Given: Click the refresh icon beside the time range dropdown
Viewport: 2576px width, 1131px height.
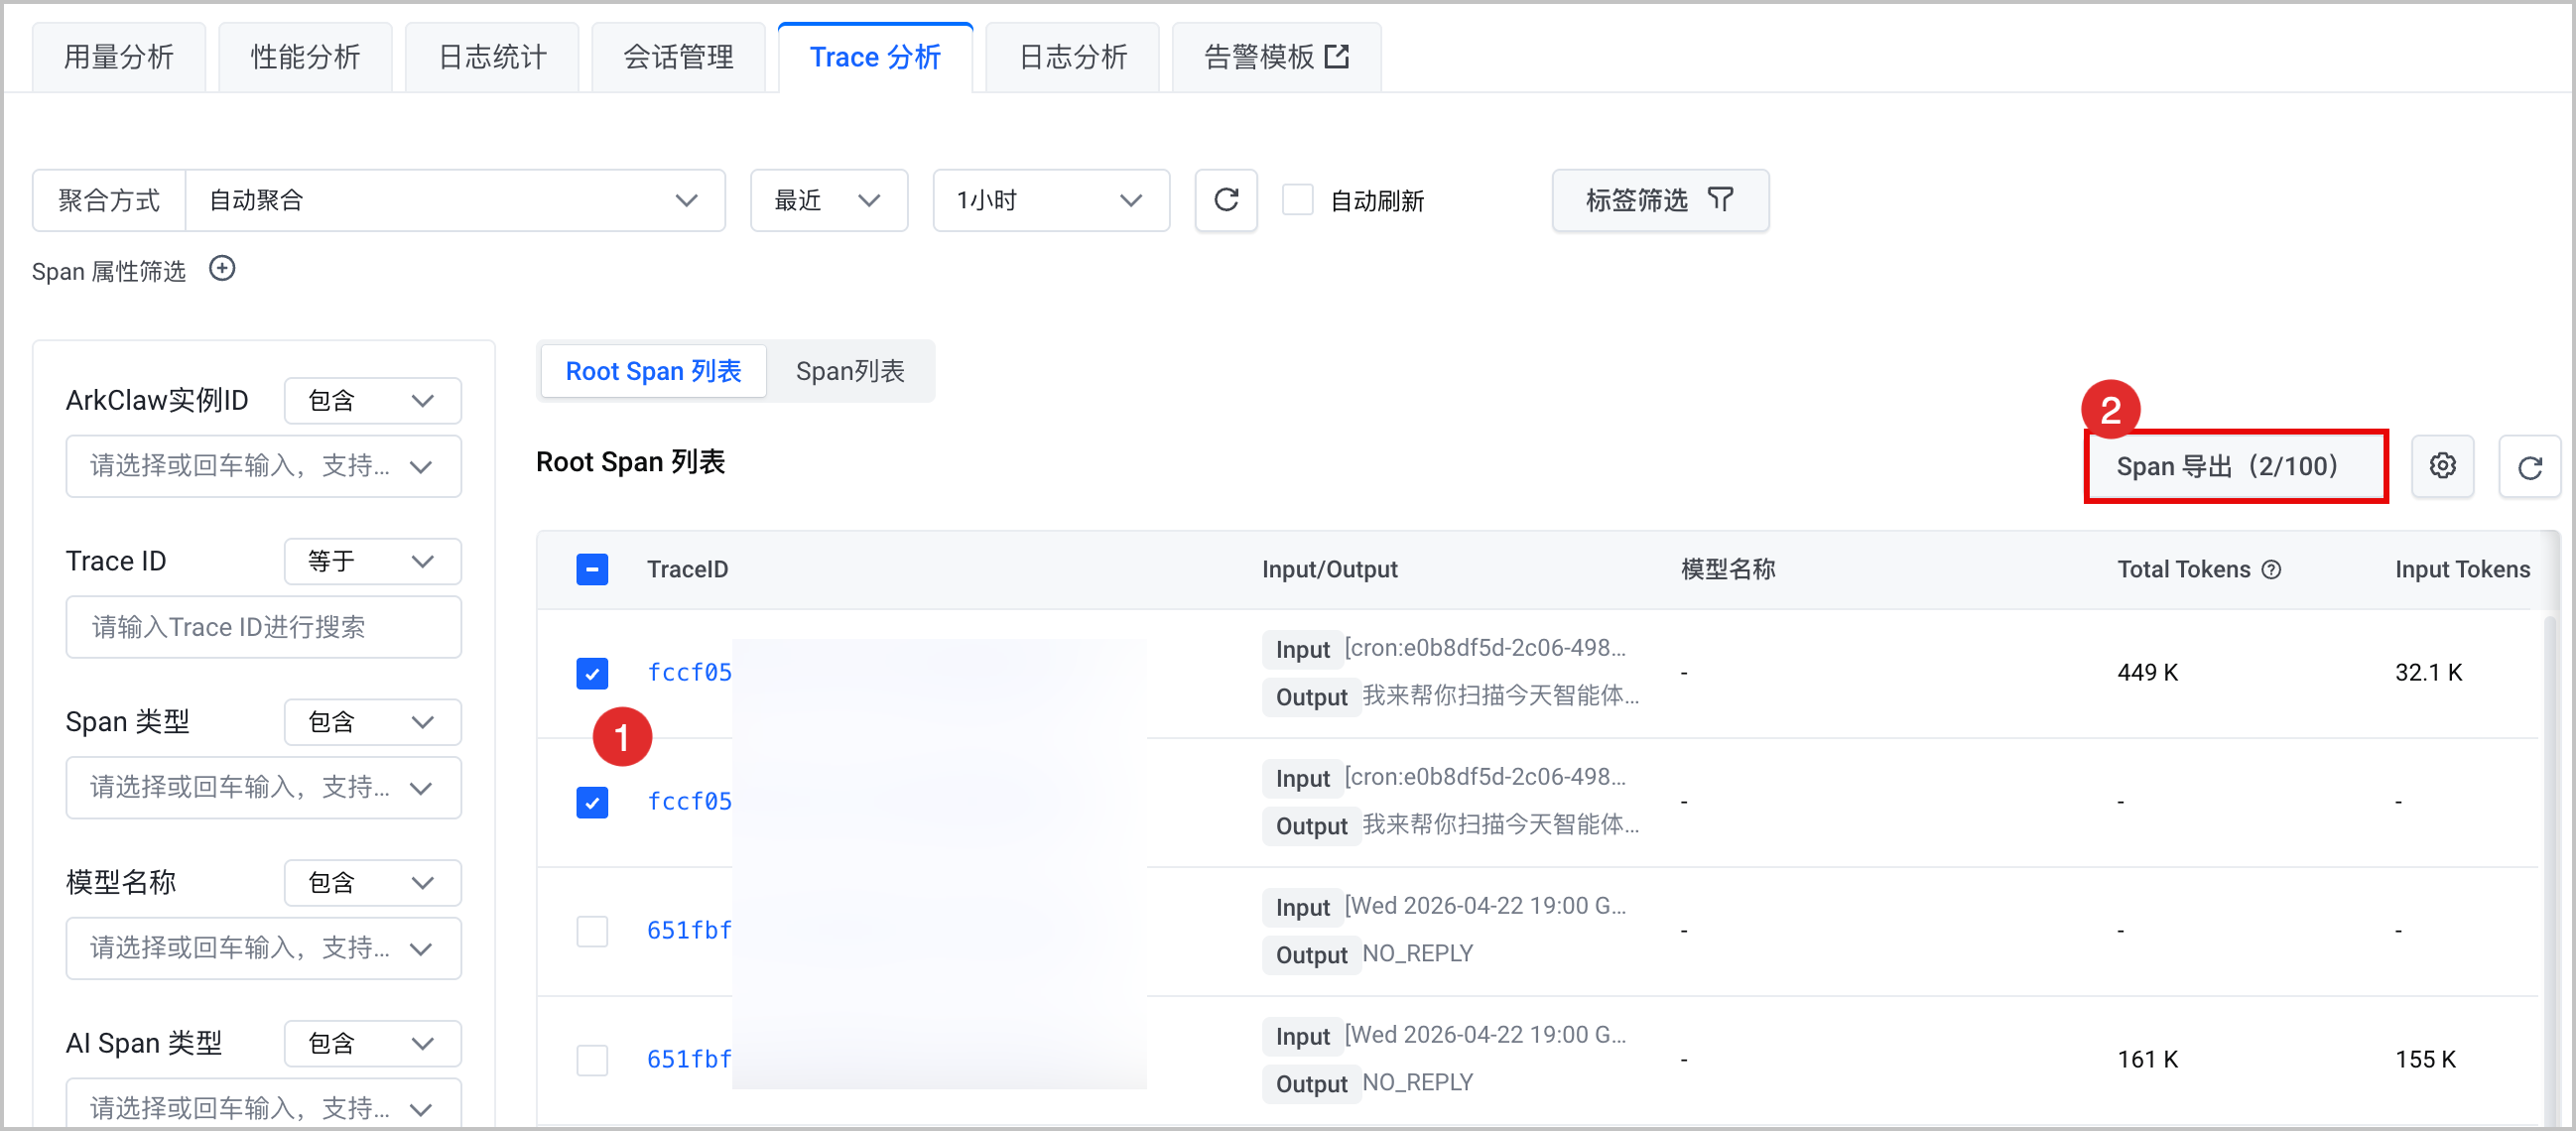Looking at the screenshot, I should tap(1226, 200).
